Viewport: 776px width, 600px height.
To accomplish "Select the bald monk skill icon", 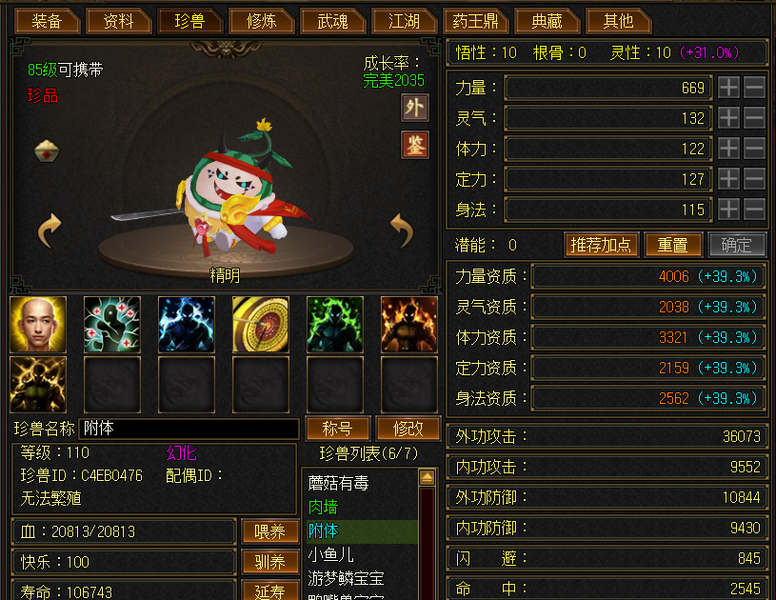I will (38, 324).
